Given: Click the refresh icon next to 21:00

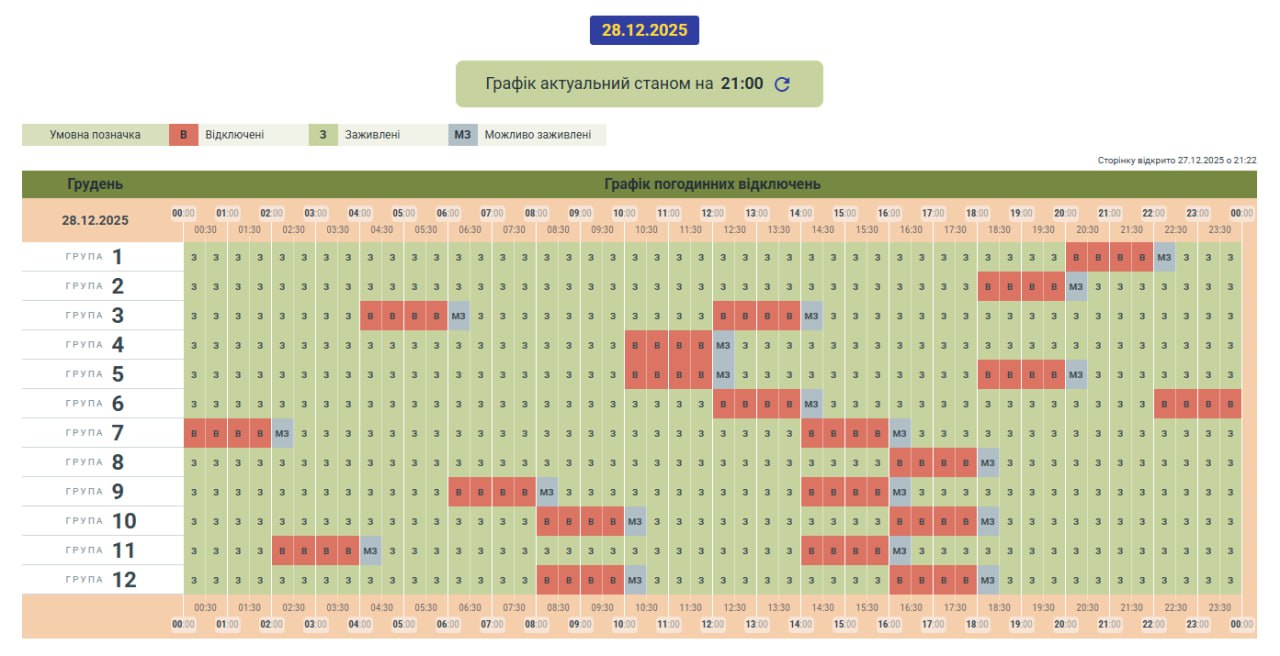Looking at the screenshot, I should click(x=782, y=84).
